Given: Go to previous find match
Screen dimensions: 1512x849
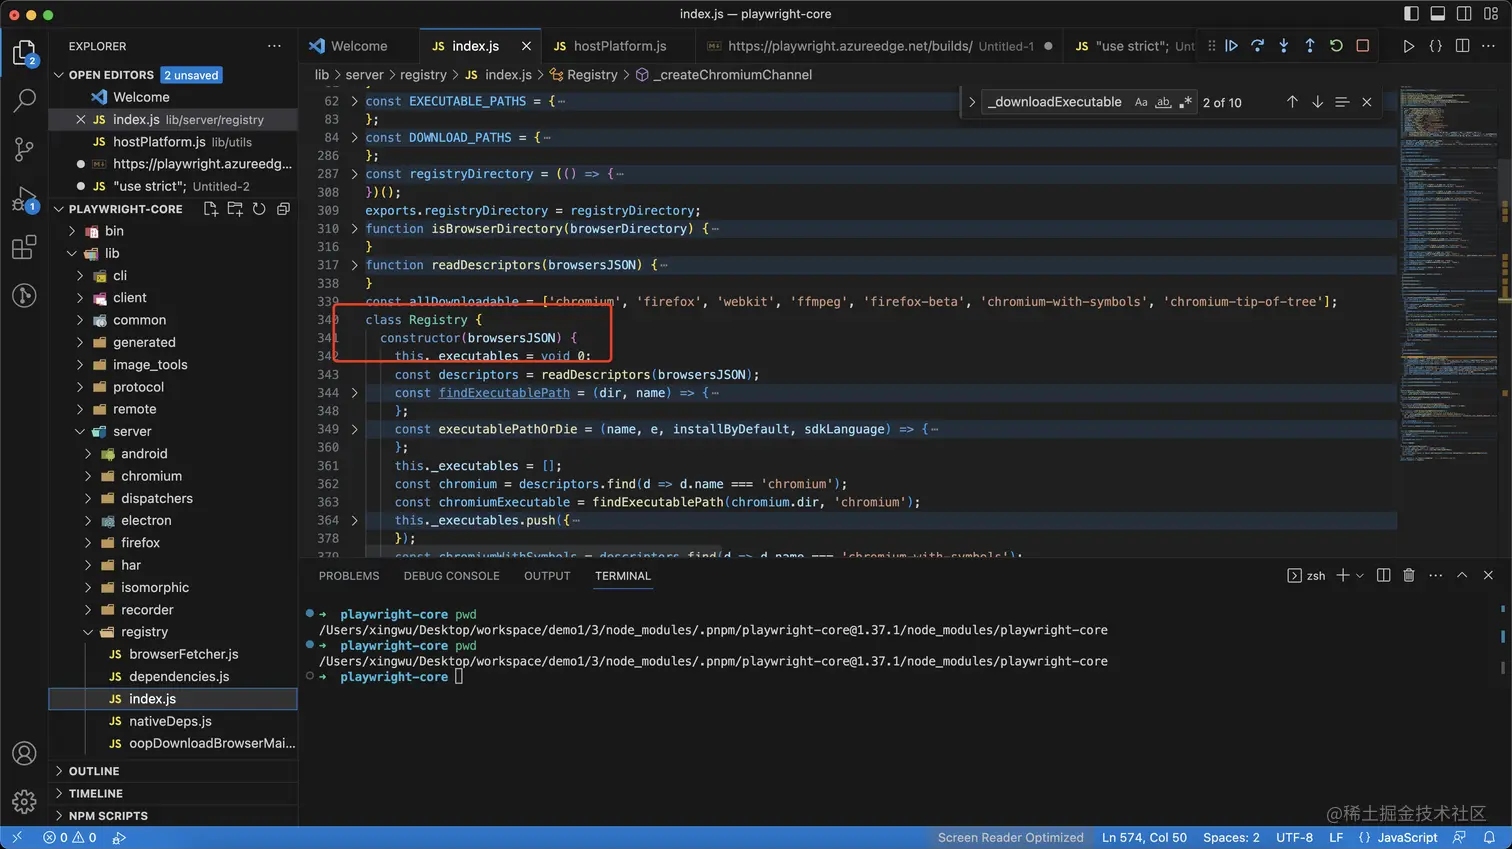Looking at the screenshot, I should (x=1292, y=102).
